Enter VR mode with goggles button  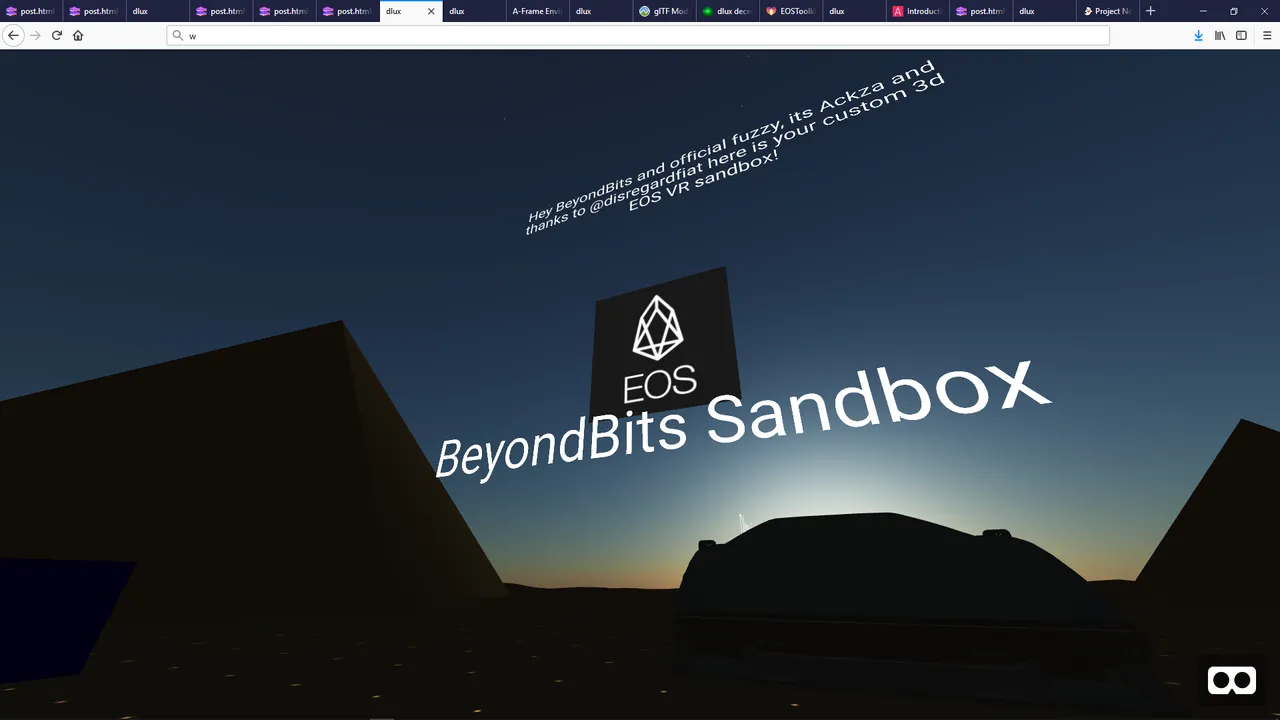pos(1232,681)
